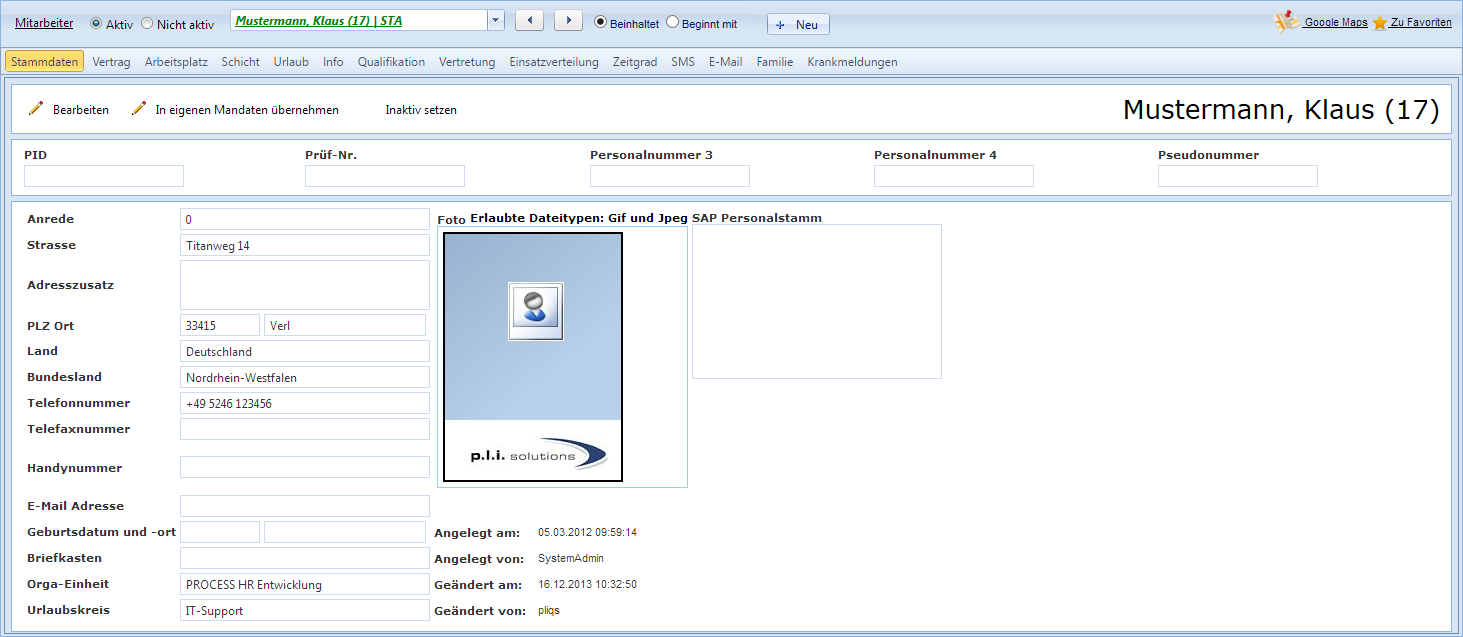This screenshot has height=637, width=1463.
Task: Open the Einsatzverteilung tab
Action: tap(554, 61)
